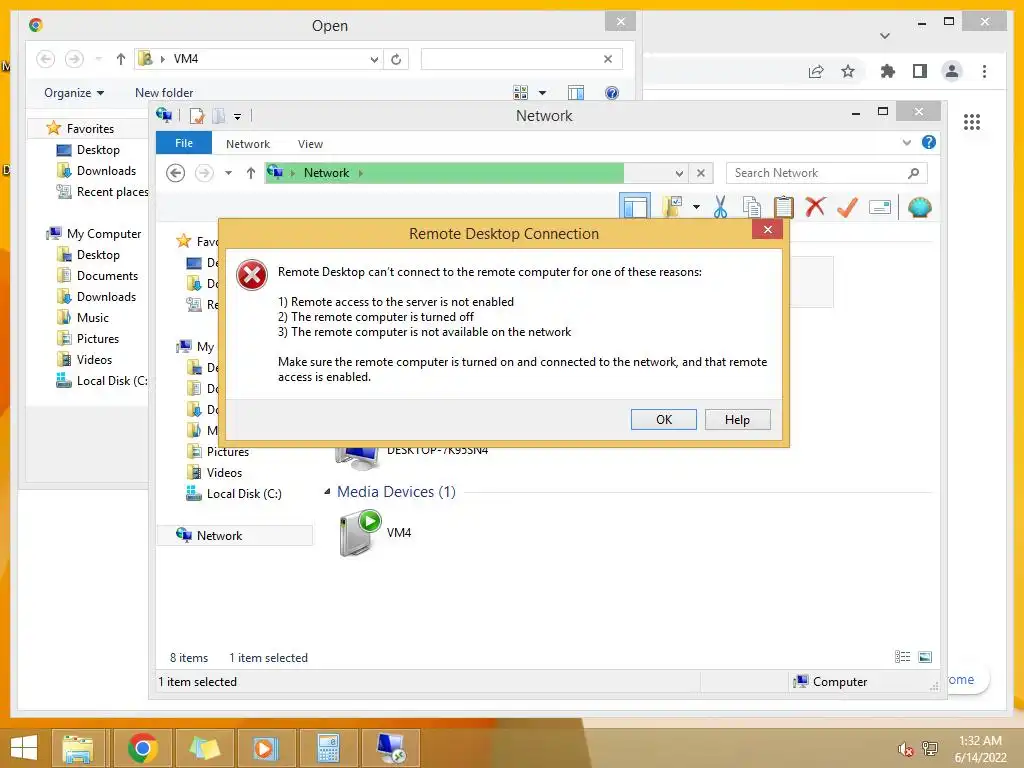Viewport: 1024px width, 768px height.
Task: Select the VM4 media device
Action: [x=376, y=533]
